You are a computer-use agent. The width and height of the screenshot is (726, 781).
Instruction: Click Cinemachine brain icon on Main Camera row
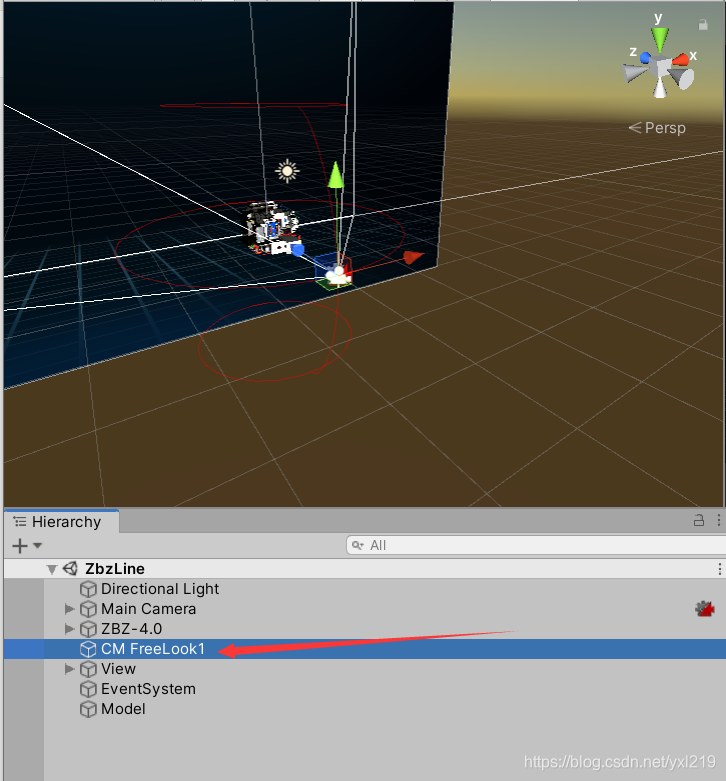click(705, 609)
